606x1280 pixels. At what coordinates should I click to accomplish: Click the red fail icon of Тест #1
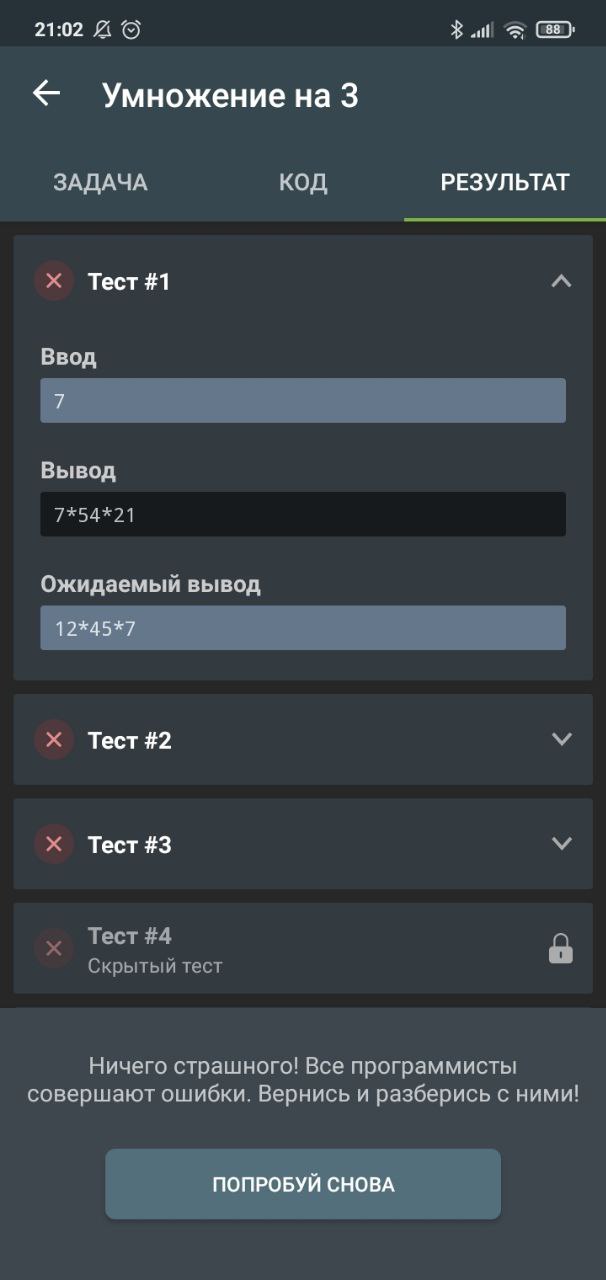coord(54,281)
